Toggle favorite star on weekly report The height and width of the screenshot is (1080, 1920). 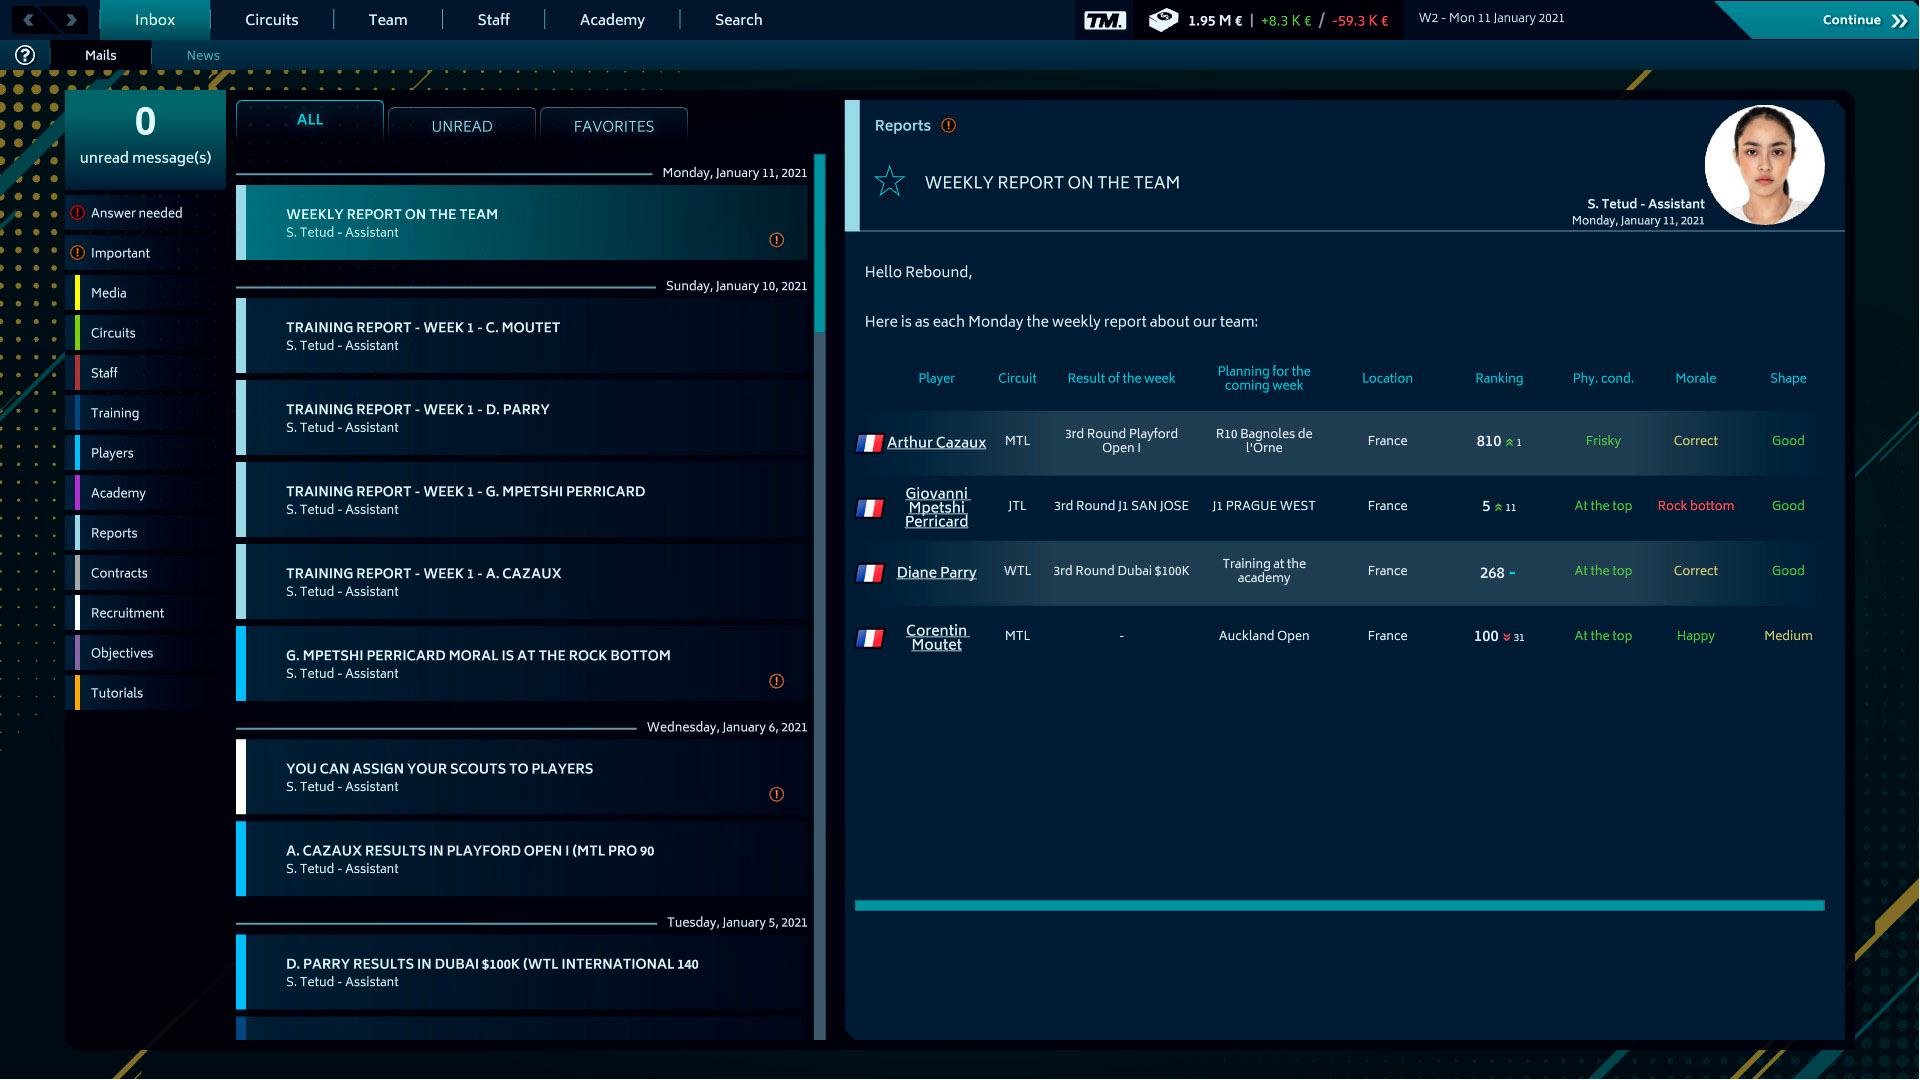click(x=889, y=182)
